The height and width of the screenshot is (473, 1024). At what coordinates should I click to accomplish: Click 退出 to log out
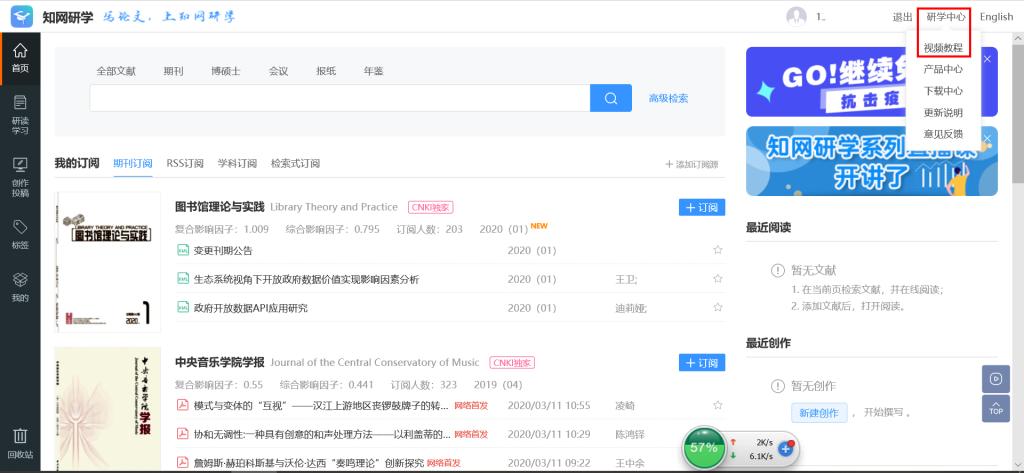[903, 17]
